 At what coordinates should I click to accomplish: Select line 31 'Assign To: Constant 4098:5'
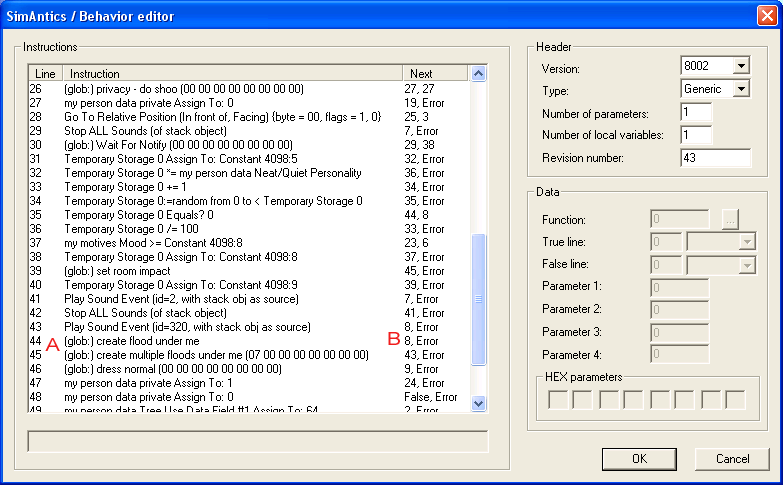(249, 159)
